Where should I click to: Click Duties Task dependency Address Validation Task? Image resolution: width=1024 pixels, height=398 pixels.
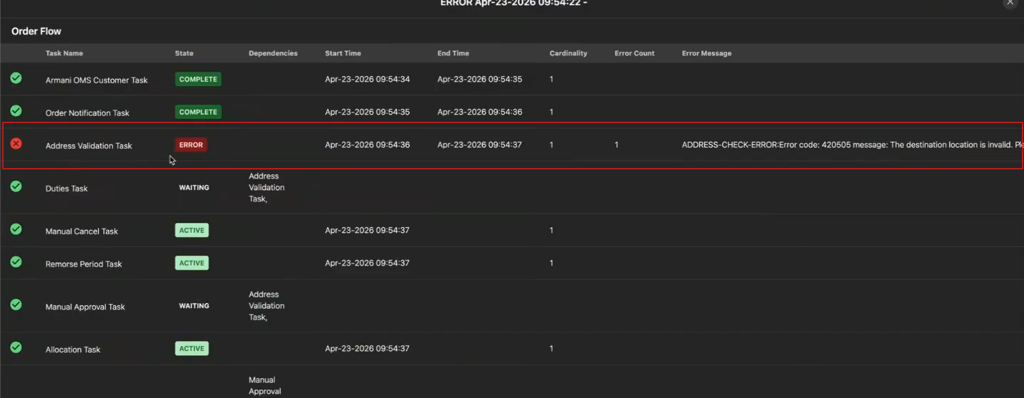[266, 188]
